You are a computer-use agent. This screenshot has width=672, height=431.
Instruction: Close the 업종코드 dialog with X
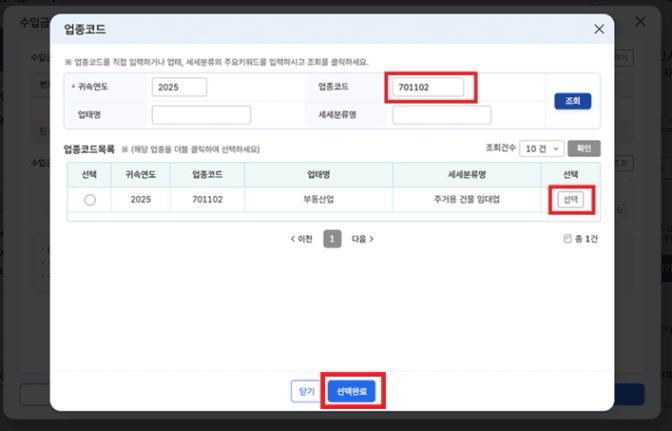click(x=599, y=29)
